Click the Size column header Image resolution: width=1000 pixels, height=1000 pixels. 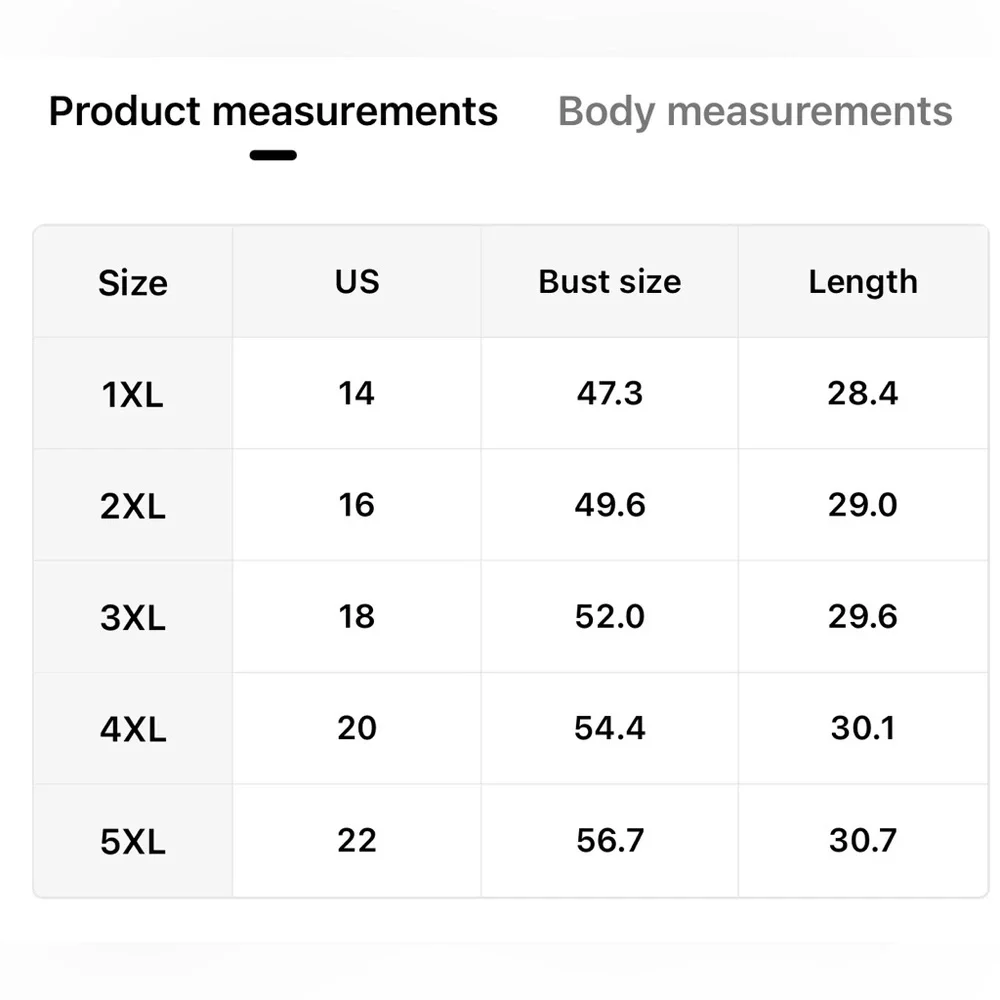click(133, 283)
